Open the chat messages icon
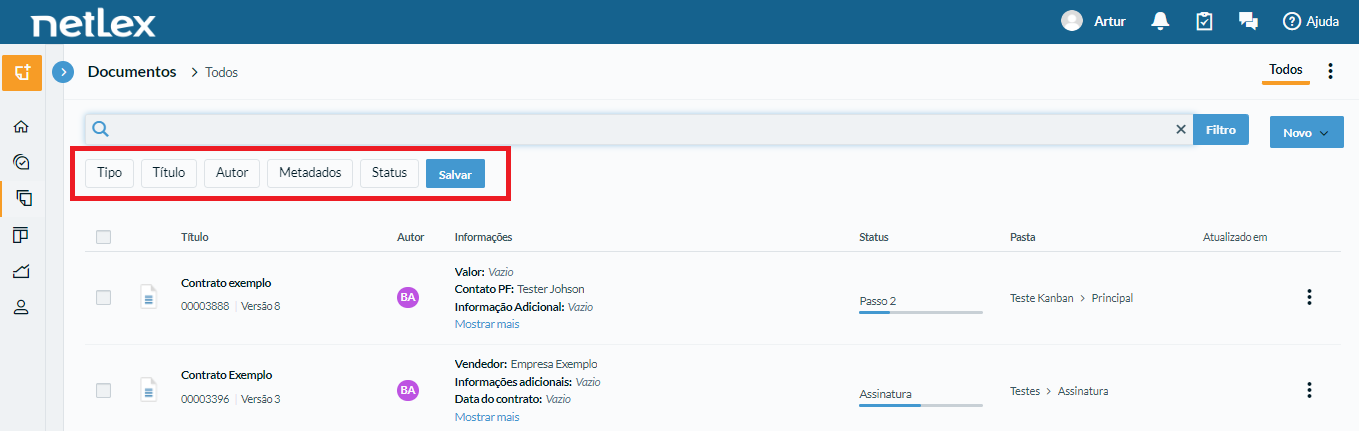Viewport: 1359px width, 438px height. 1247,21
